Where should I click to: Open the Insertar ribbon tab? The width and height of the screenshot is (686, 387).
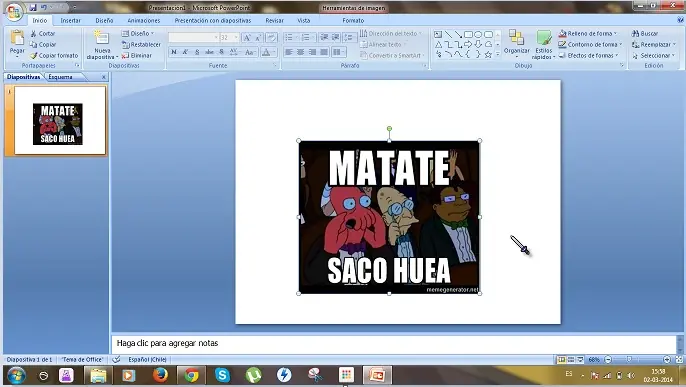(70, 21)
